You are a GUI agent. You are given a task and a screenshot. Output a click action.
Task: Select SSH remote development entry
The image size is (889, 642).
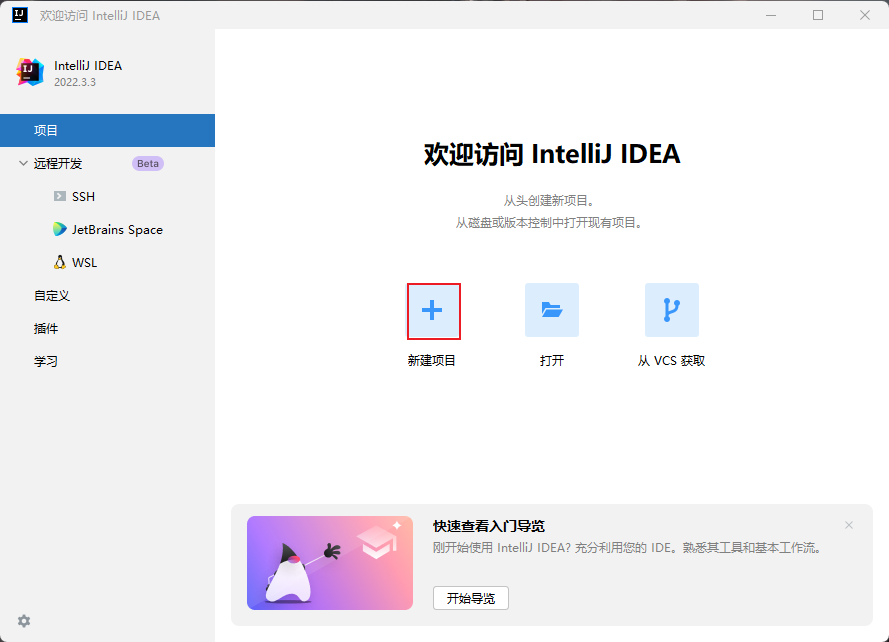click(x=107, y=196)
